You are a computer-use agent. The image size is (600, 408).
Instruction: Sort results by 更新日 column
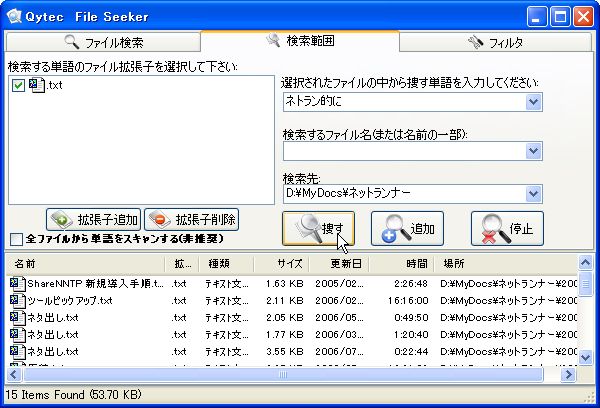pos(339,264)
